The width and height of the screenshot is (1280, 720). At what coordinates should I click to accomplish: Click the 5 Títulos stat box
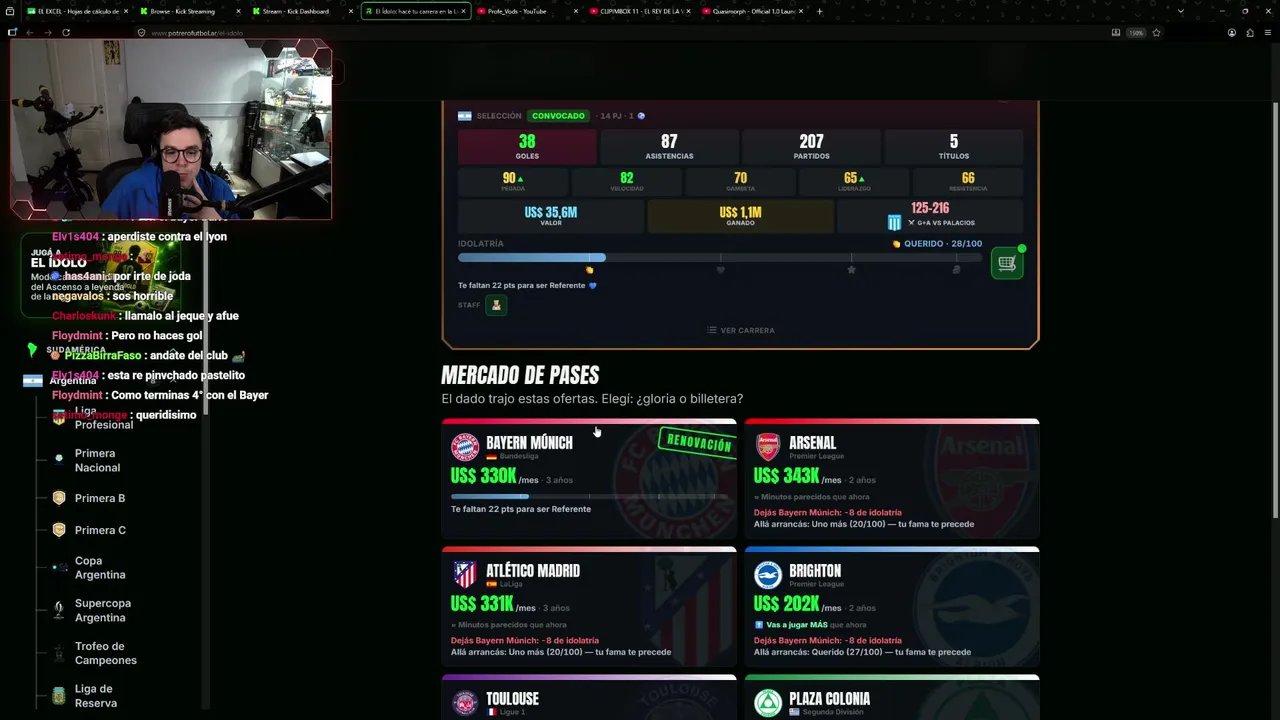tap(953, 147)
